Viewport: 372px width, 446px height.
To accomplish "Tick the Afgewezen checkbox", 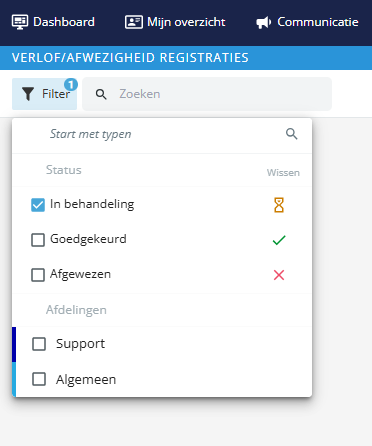I will click(x=38, y=275).
